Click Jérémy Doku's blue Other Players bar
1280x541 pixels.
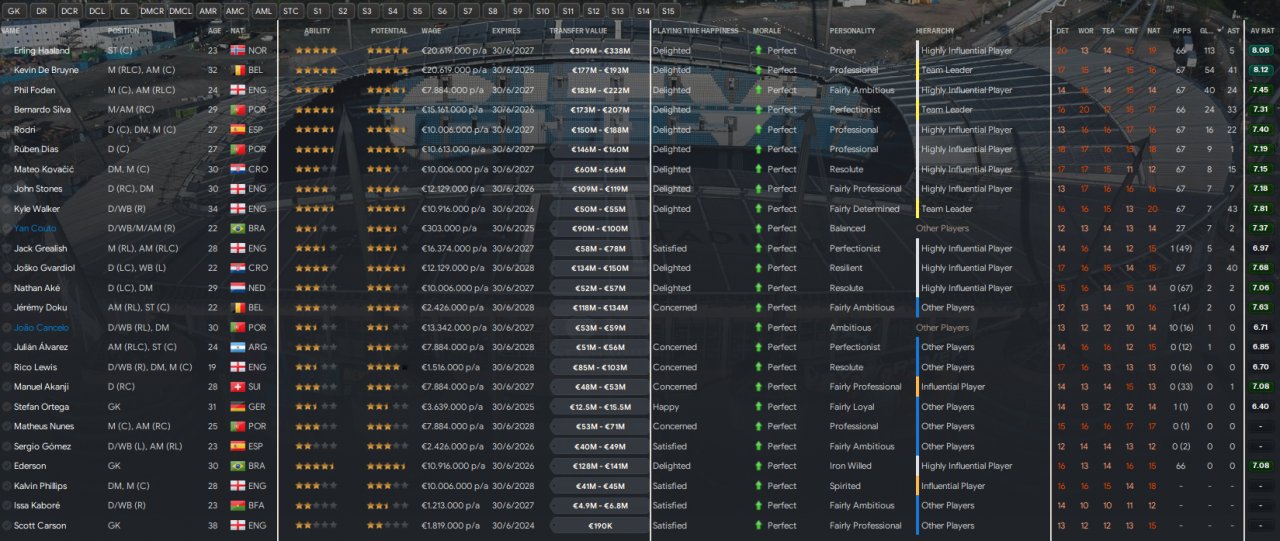[917, 308]
